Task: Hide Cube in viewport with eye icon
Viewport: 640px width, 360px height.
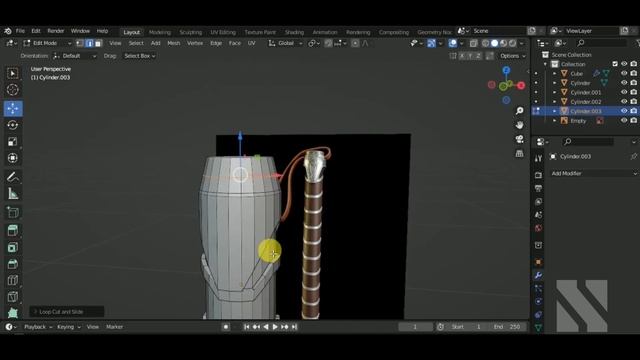Action: coord(624,73)
